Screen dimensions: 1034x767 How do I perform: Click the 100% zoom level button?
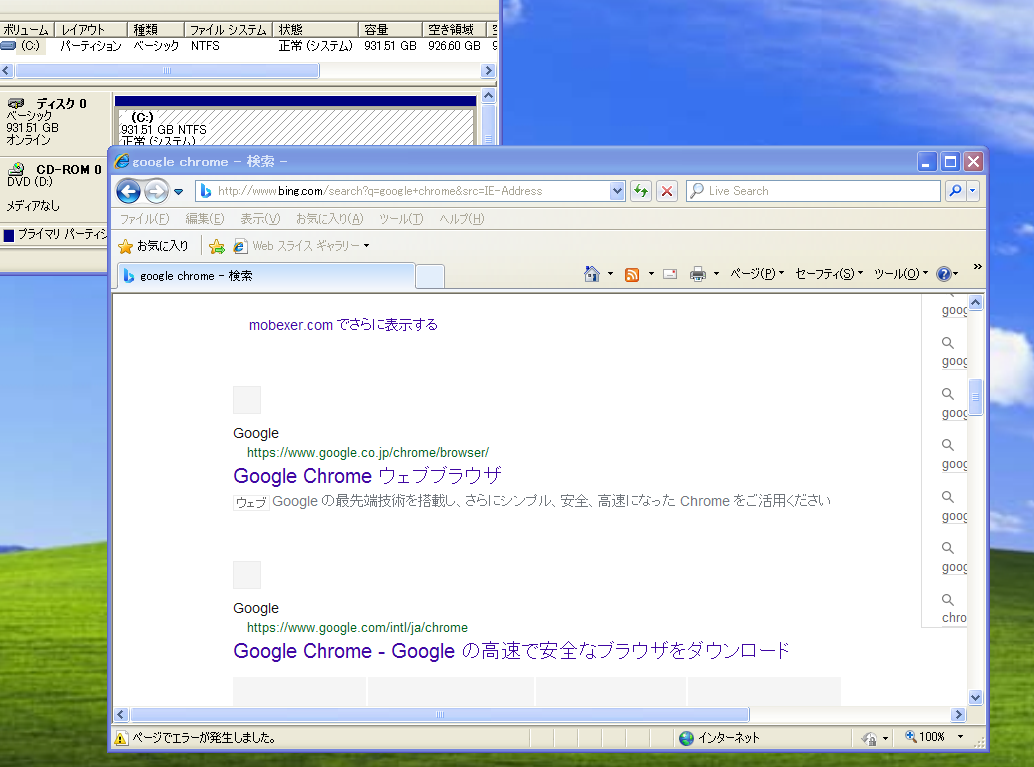(926, 737)
